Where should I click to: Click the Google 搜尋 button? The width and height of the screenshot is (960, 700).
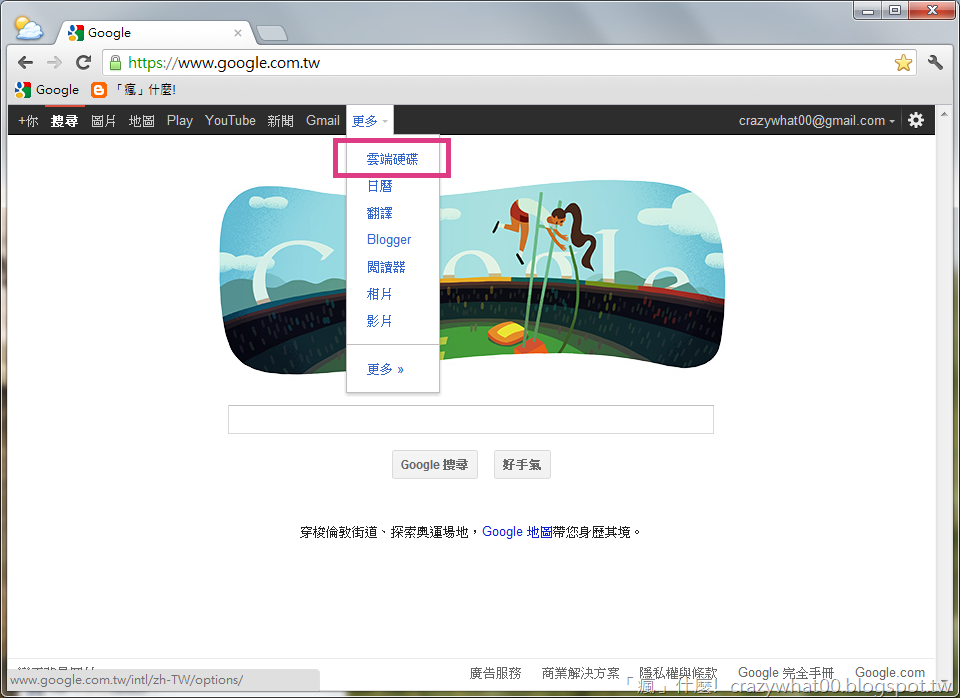click(x=435, y=465)
